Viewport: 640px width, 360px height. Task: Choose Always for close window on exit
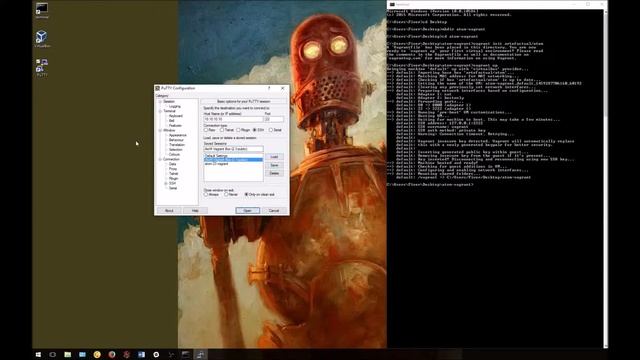click(206, 195)
